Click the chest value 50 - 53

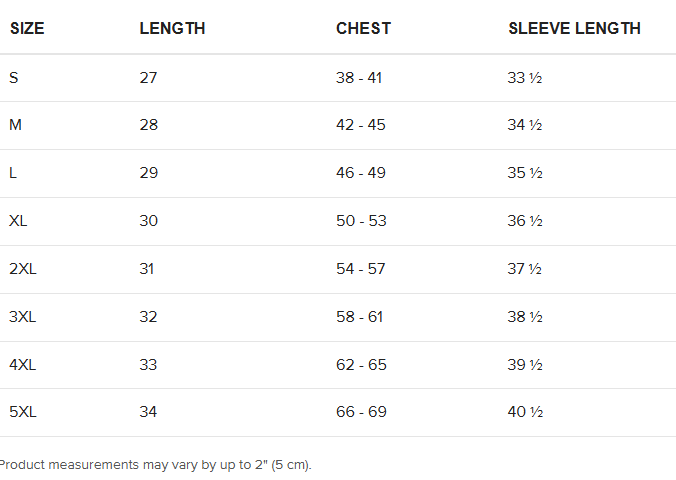point(361,221)
